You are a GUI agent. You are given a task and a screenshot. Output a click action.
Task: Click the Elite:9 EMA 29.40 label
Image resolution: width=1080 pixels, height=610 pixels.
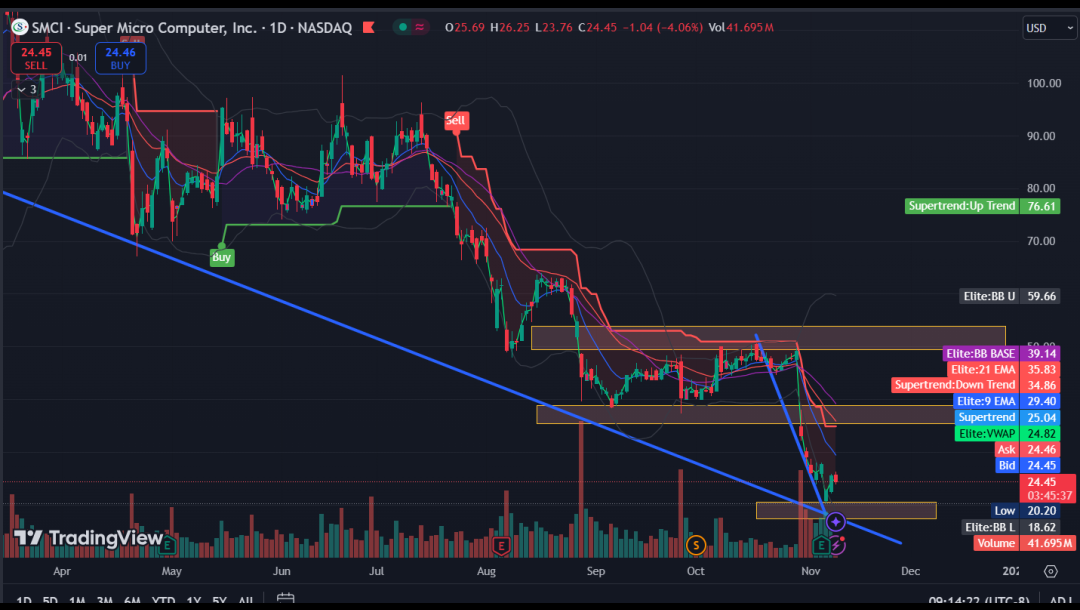(x=1006, y=401)
